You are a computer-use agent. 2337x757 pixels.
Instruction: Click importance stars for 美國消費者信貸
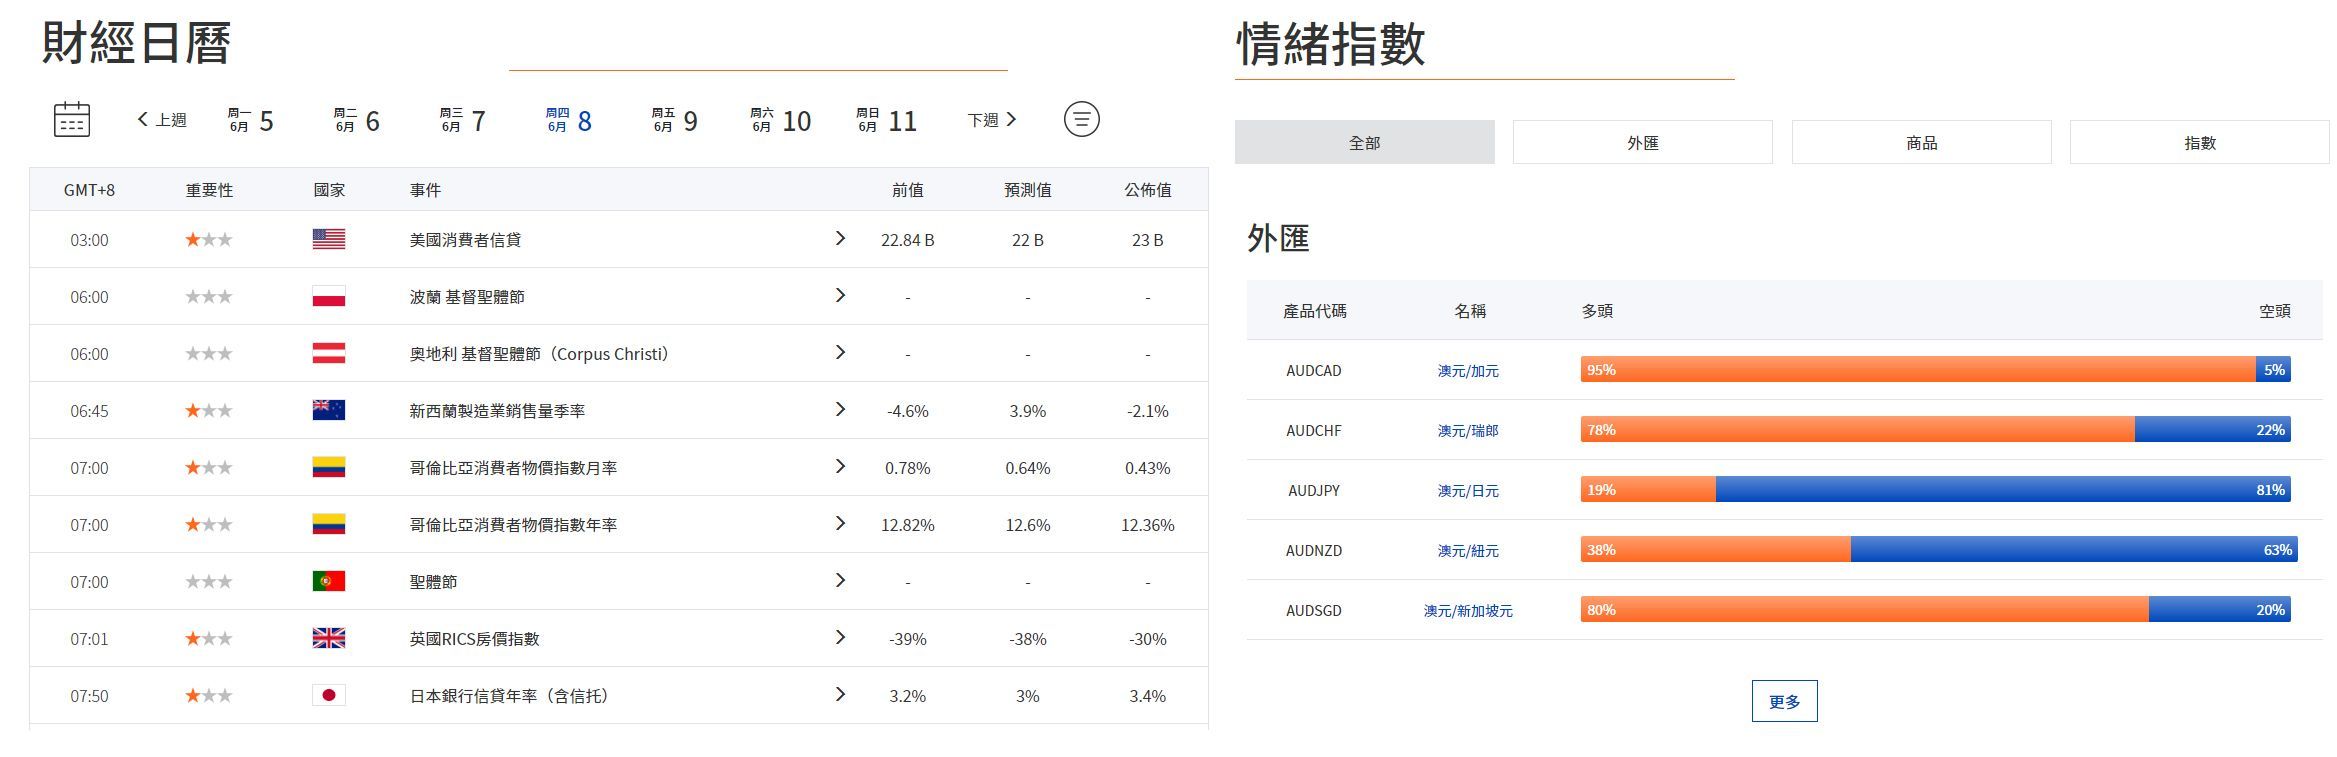coord(209,239)
